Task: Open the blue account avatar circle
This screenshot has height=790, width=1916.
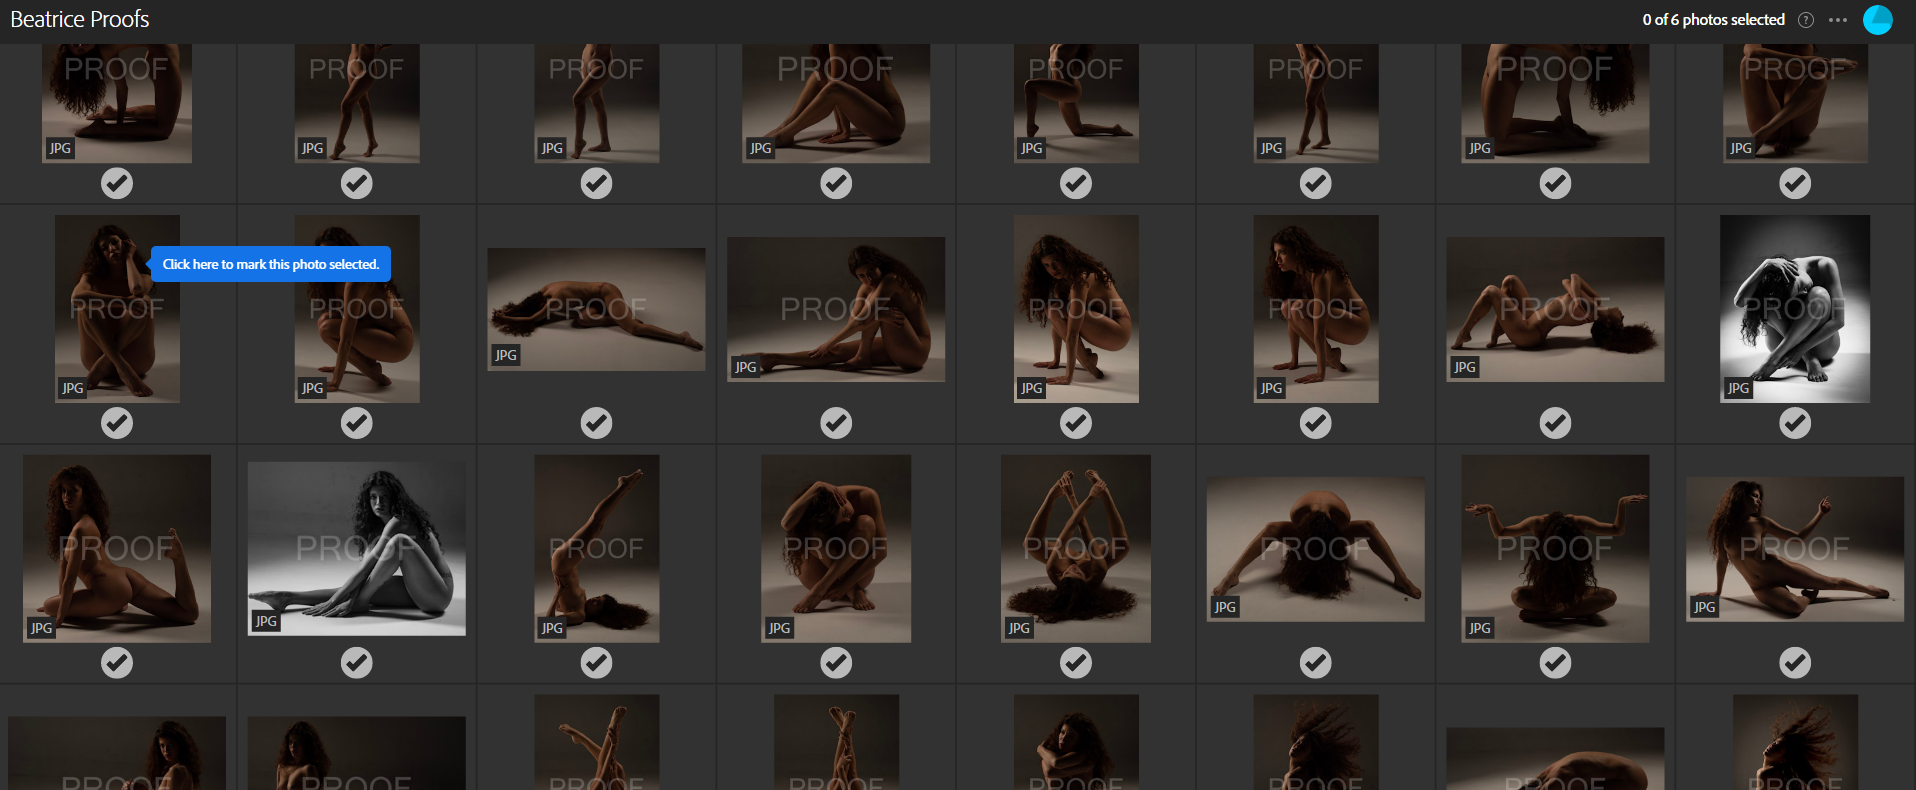Action: pos(1878,20)
